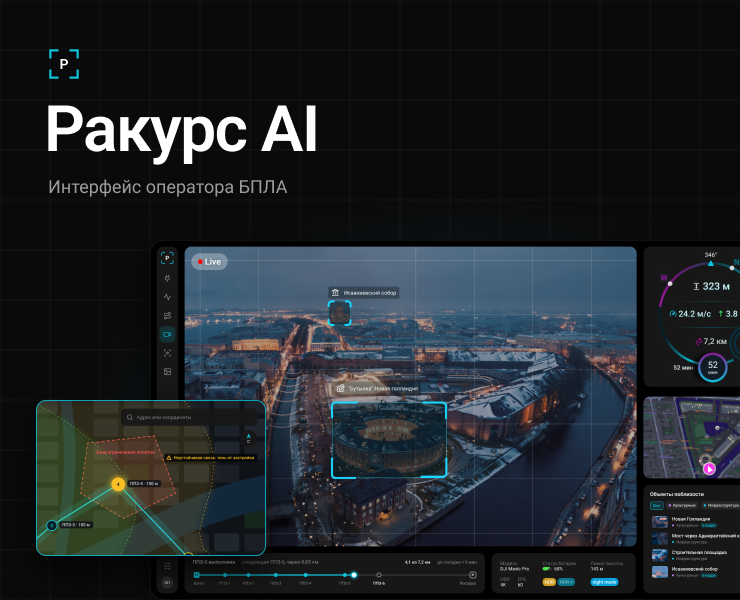This screenshot has width=740, height=600.
Task: Toggle the HDR+ mode pill
Action: point(566,582)
